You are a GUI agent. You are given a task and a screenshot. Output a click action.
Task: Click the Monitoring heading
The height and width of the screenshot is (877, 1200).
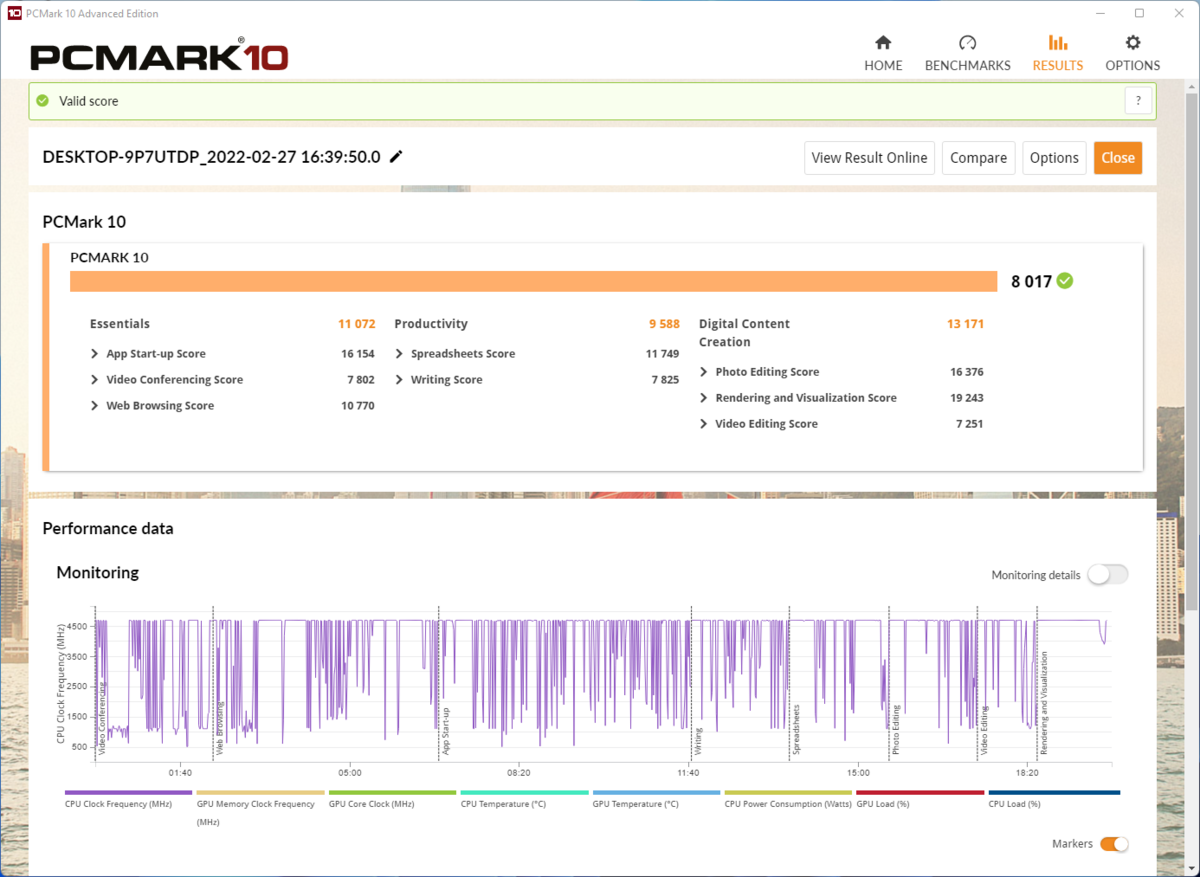98,573
